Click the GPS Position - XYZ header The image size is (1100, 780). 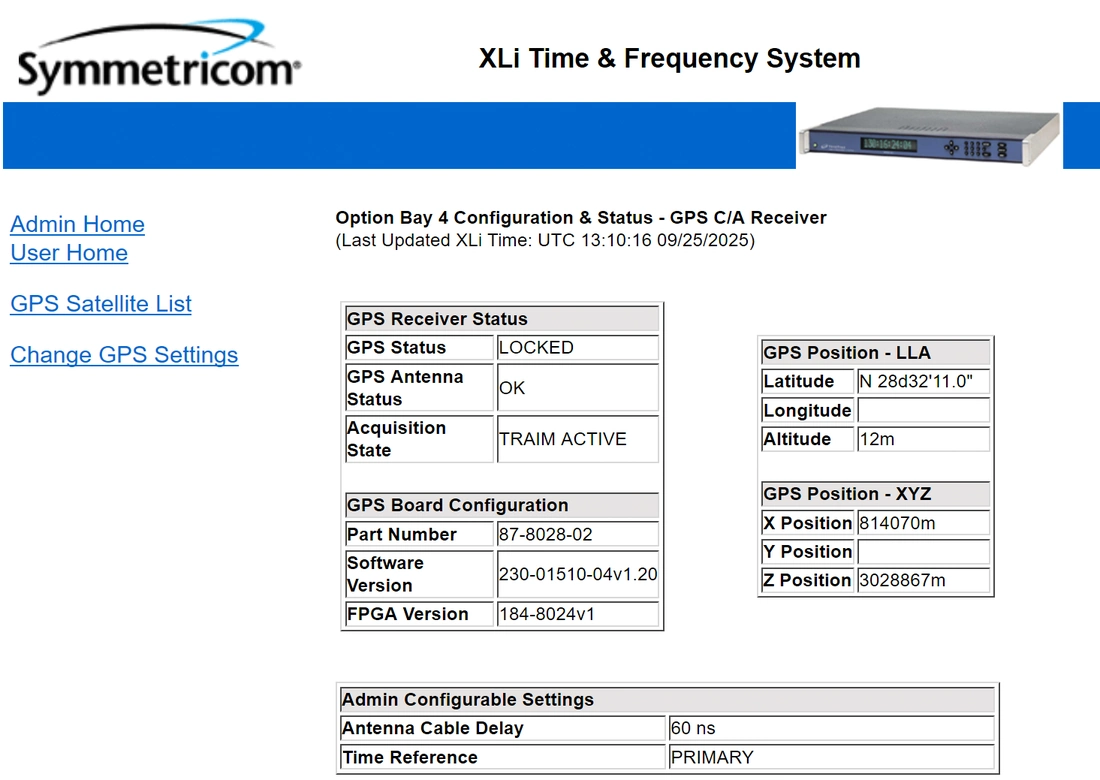[876, 494]
